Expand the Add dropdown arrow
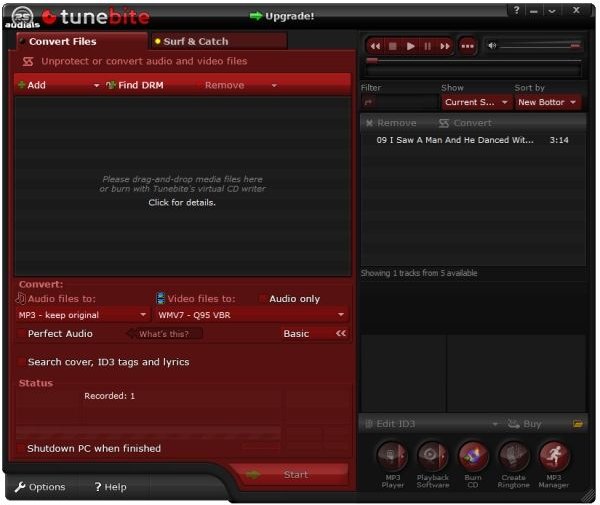Screen dimensions: 600x505 tap(96, 85)
